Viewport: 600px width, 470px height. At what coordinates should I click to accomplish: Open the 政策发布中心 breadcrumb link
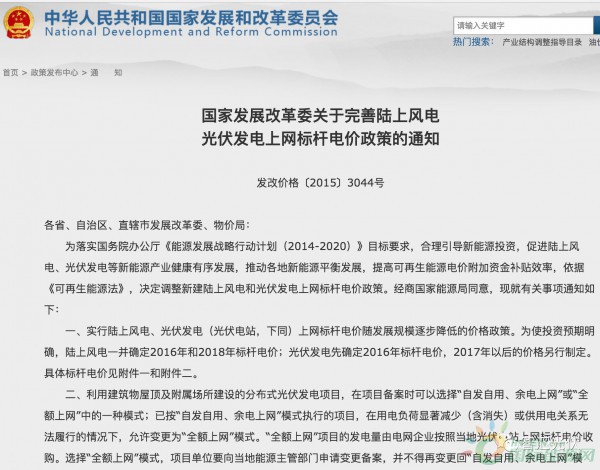click(54, 72)
